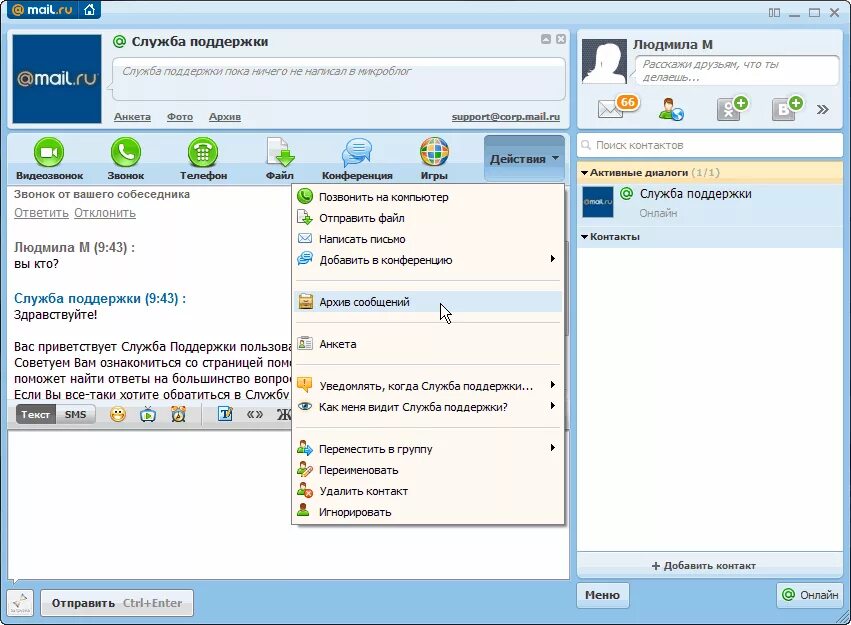Open the smiley emoticons picker
This screenshot has width=851, height=625.
pyautogui.click(x=118, y=414)
